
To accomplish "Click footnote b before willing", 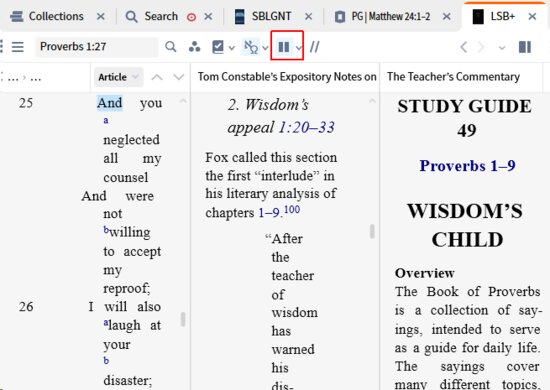I will tap(106, 230).
